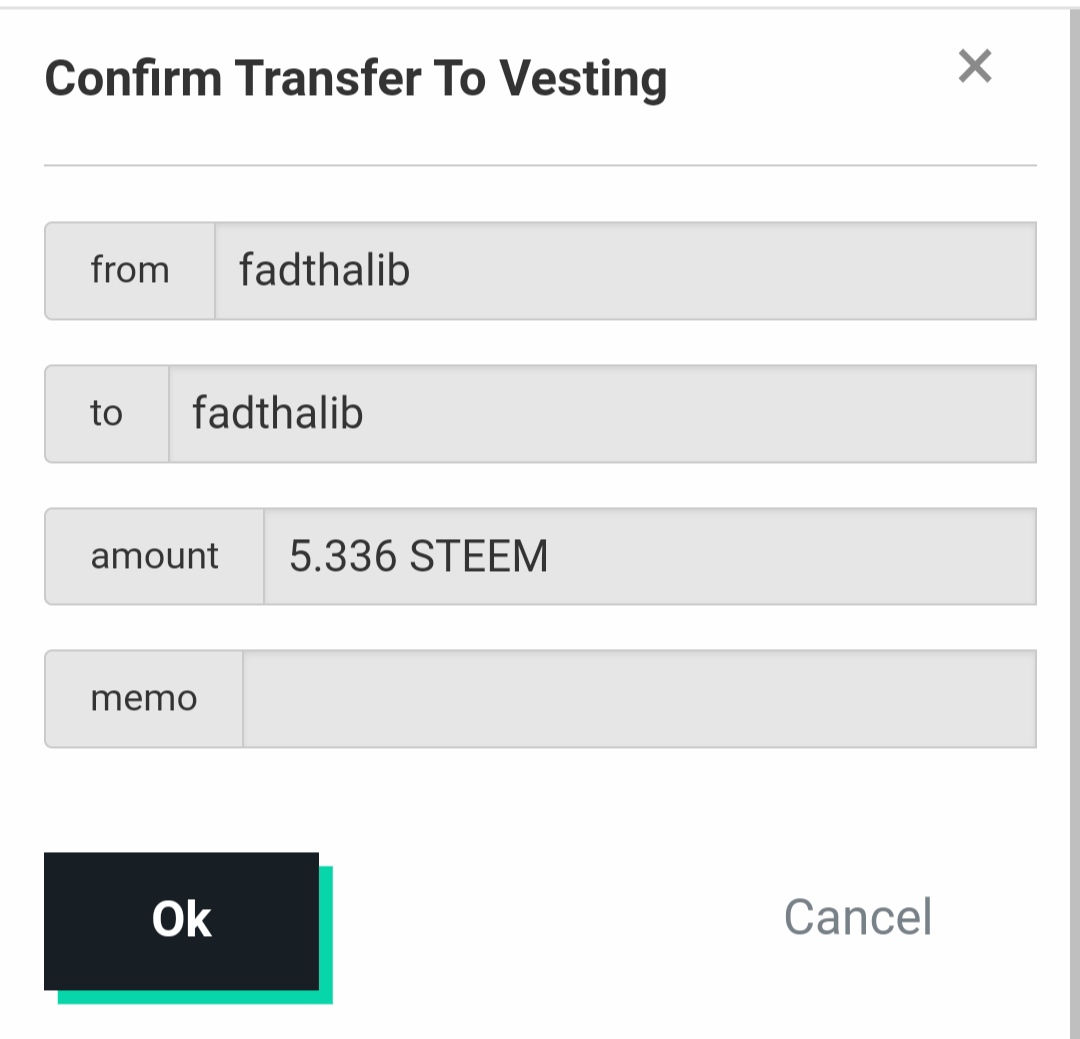
Task: Click the to account field showing fadthalib
Action: pyautogui.click(x=602, y=413)
